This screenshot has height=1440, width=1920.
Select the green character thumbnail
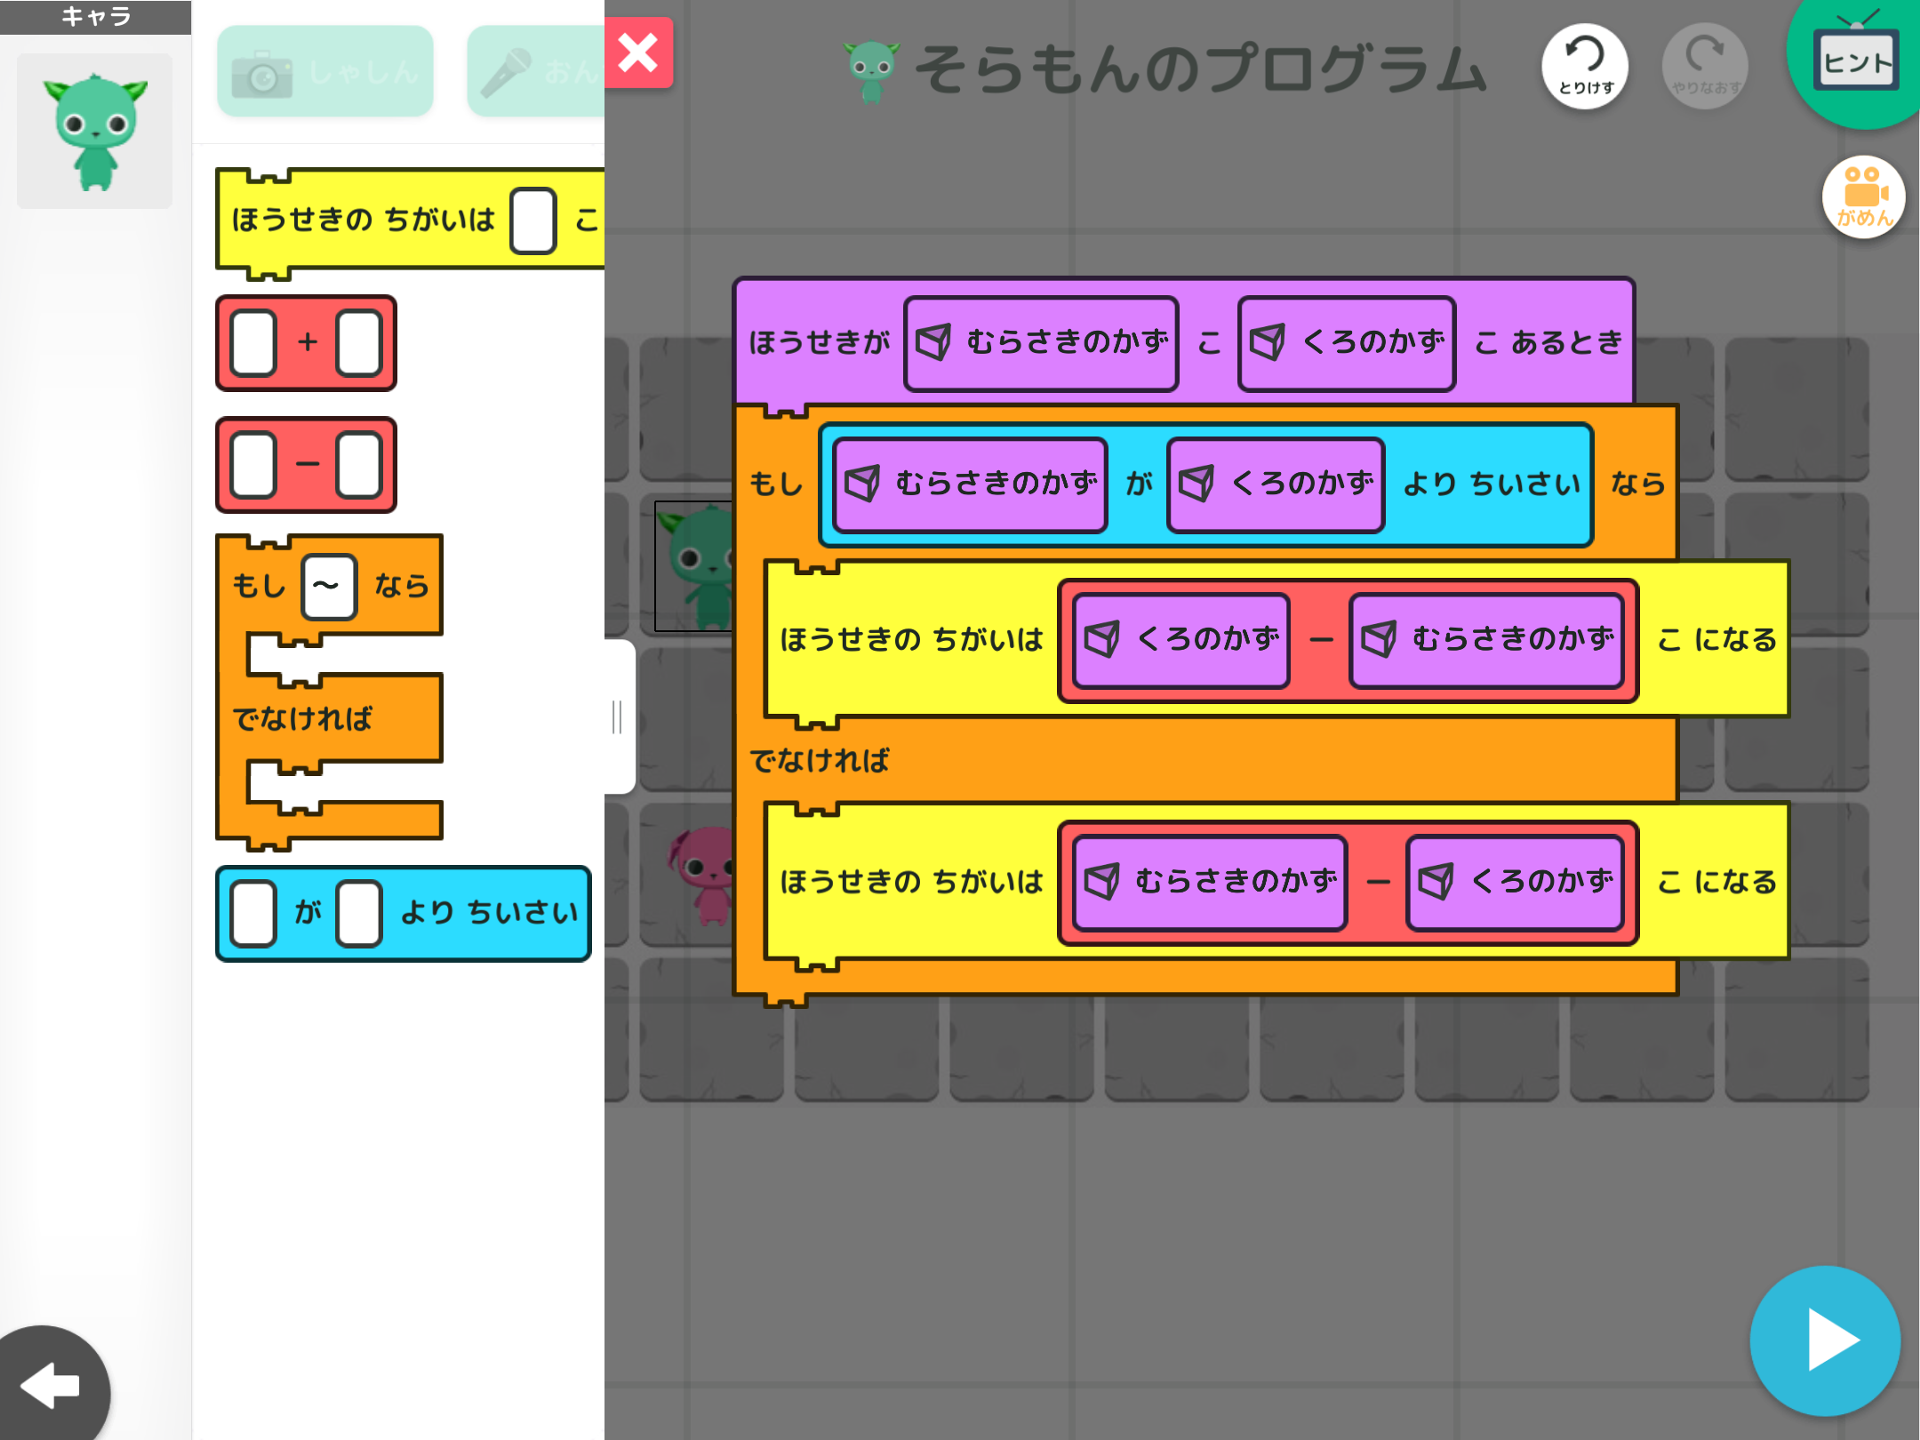click(95, 131)
